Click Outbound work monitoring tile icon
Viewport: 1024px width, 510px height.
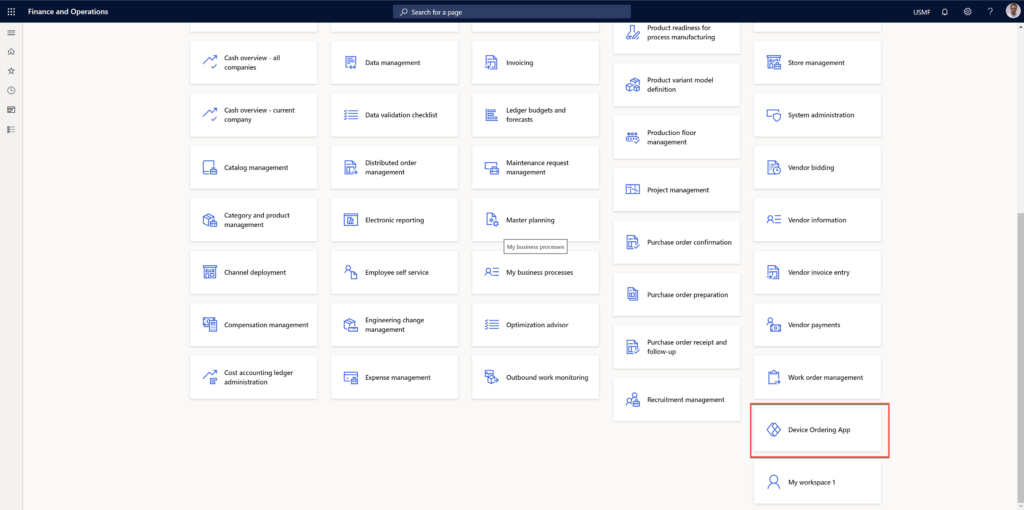point(492,377)
